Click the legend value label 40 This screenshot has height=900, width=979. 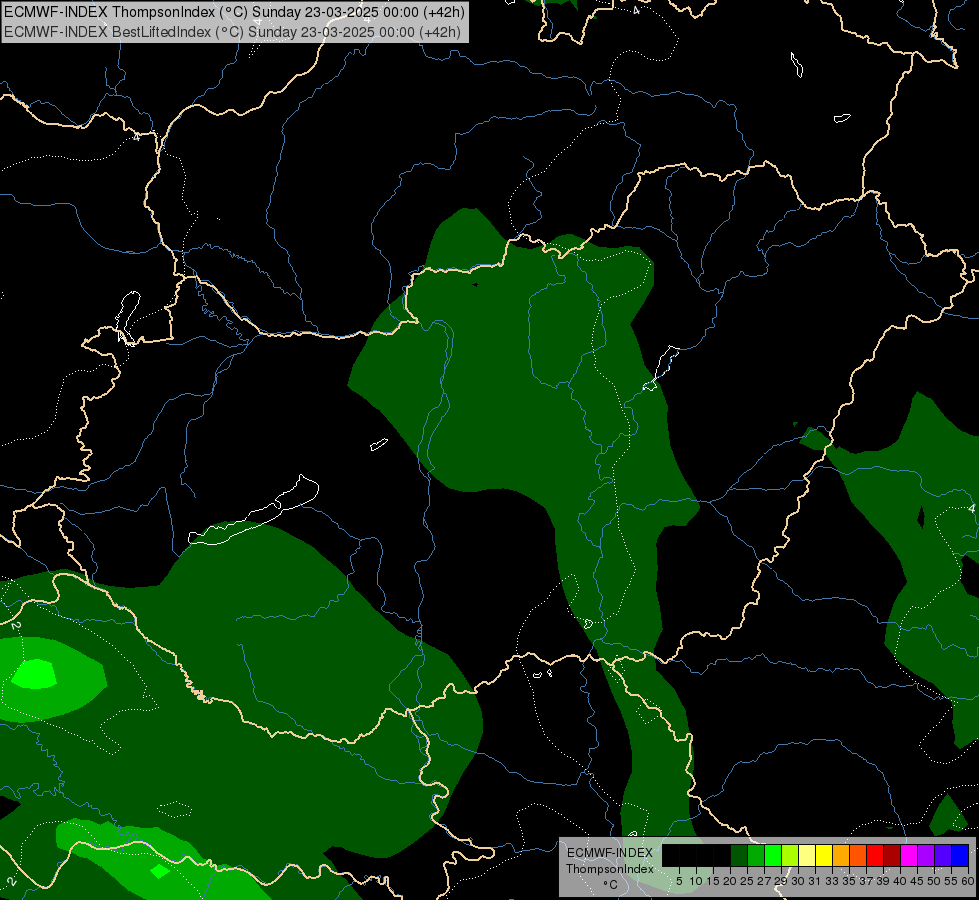(900, 881)
